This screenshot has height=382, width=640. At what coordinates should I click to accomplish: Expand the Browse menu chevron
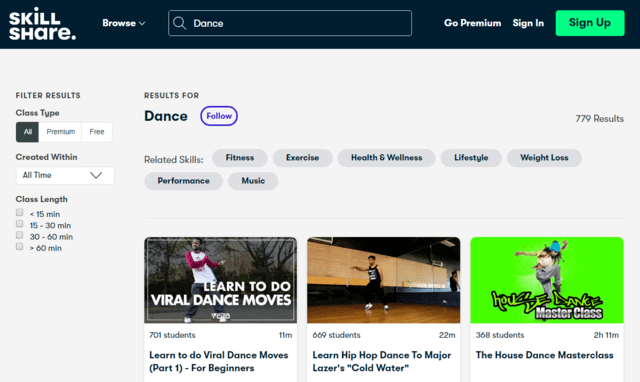pos(142,23)
